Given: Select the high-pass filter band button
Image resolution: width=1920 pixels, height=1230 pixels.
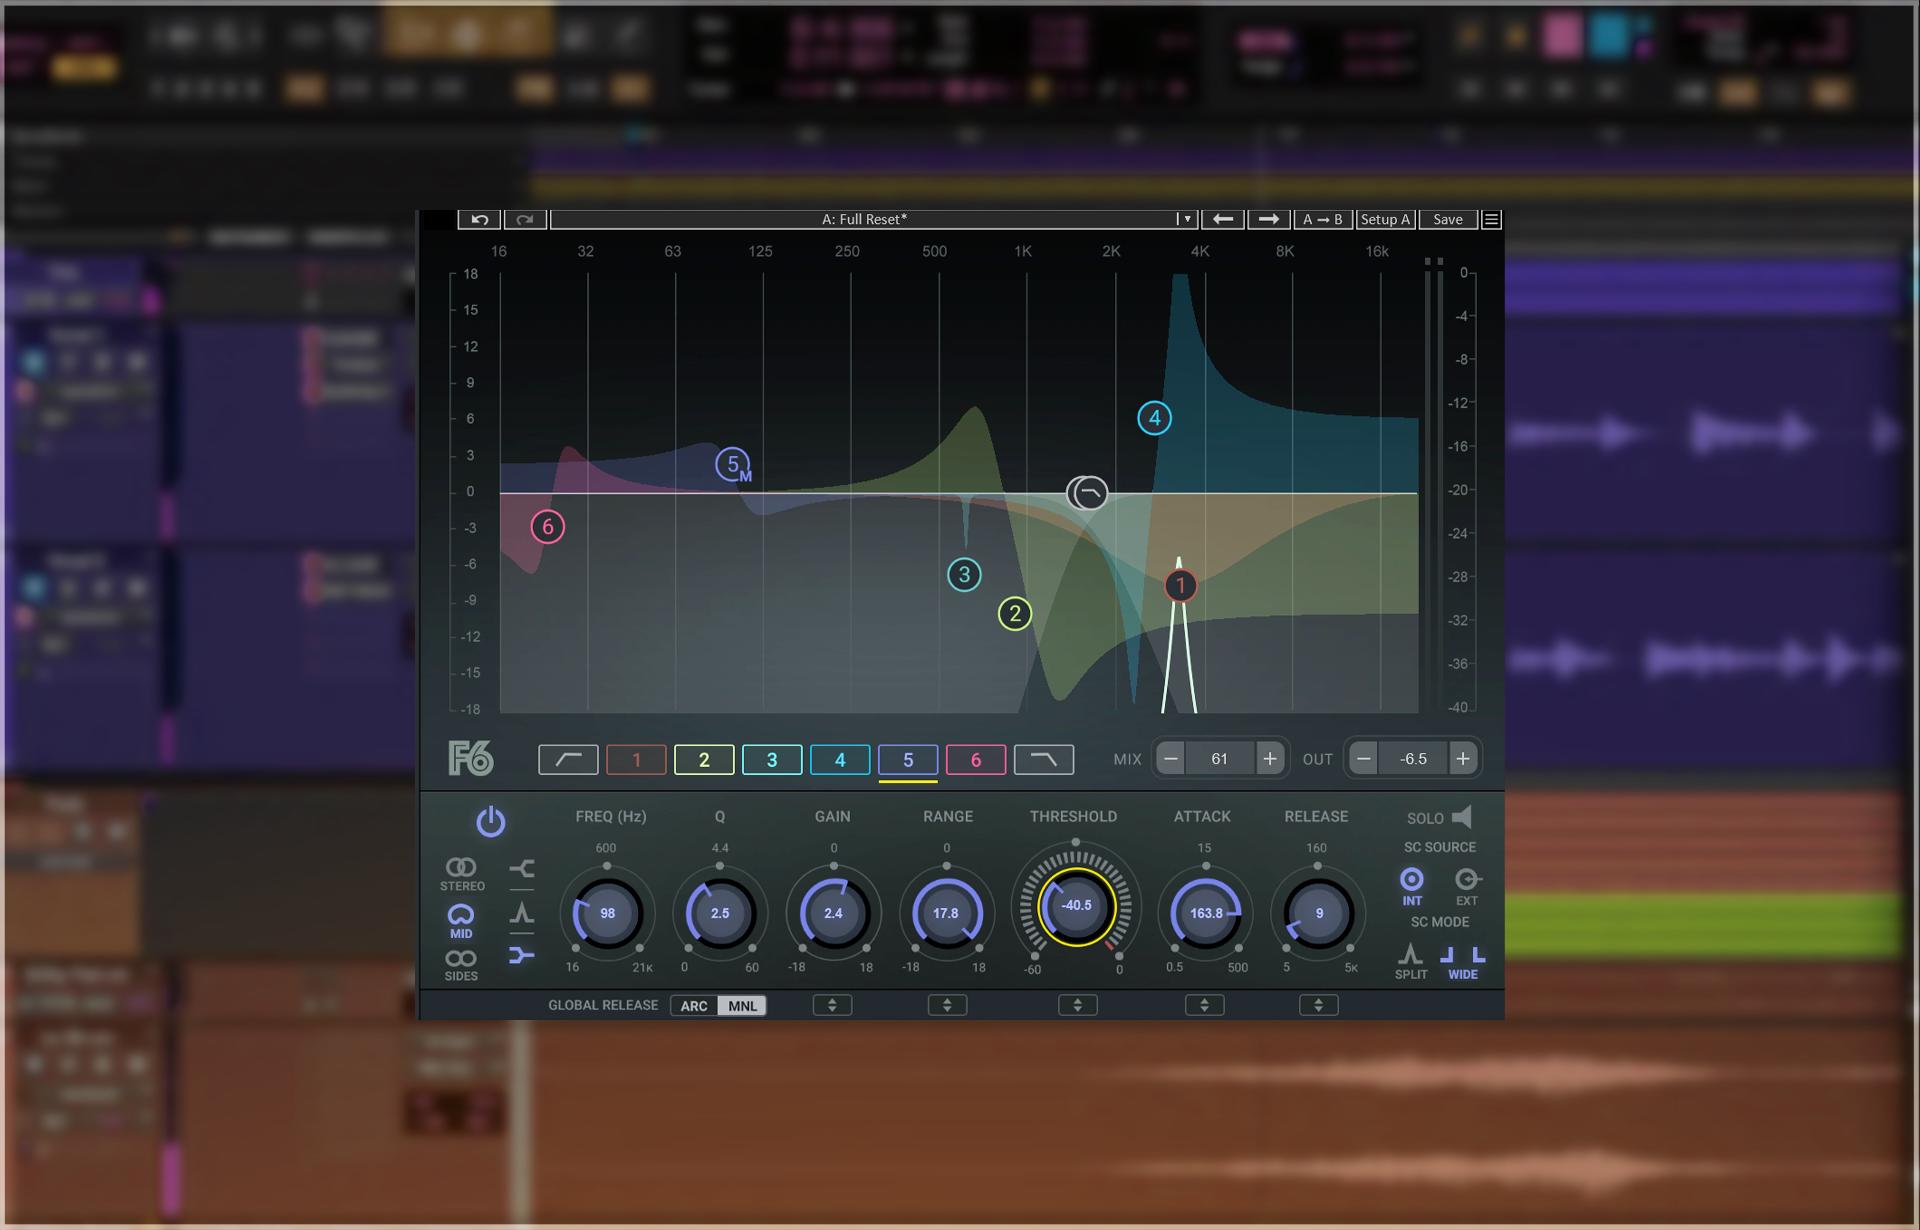Looking at the screenshot, I should tap(568, 759).
